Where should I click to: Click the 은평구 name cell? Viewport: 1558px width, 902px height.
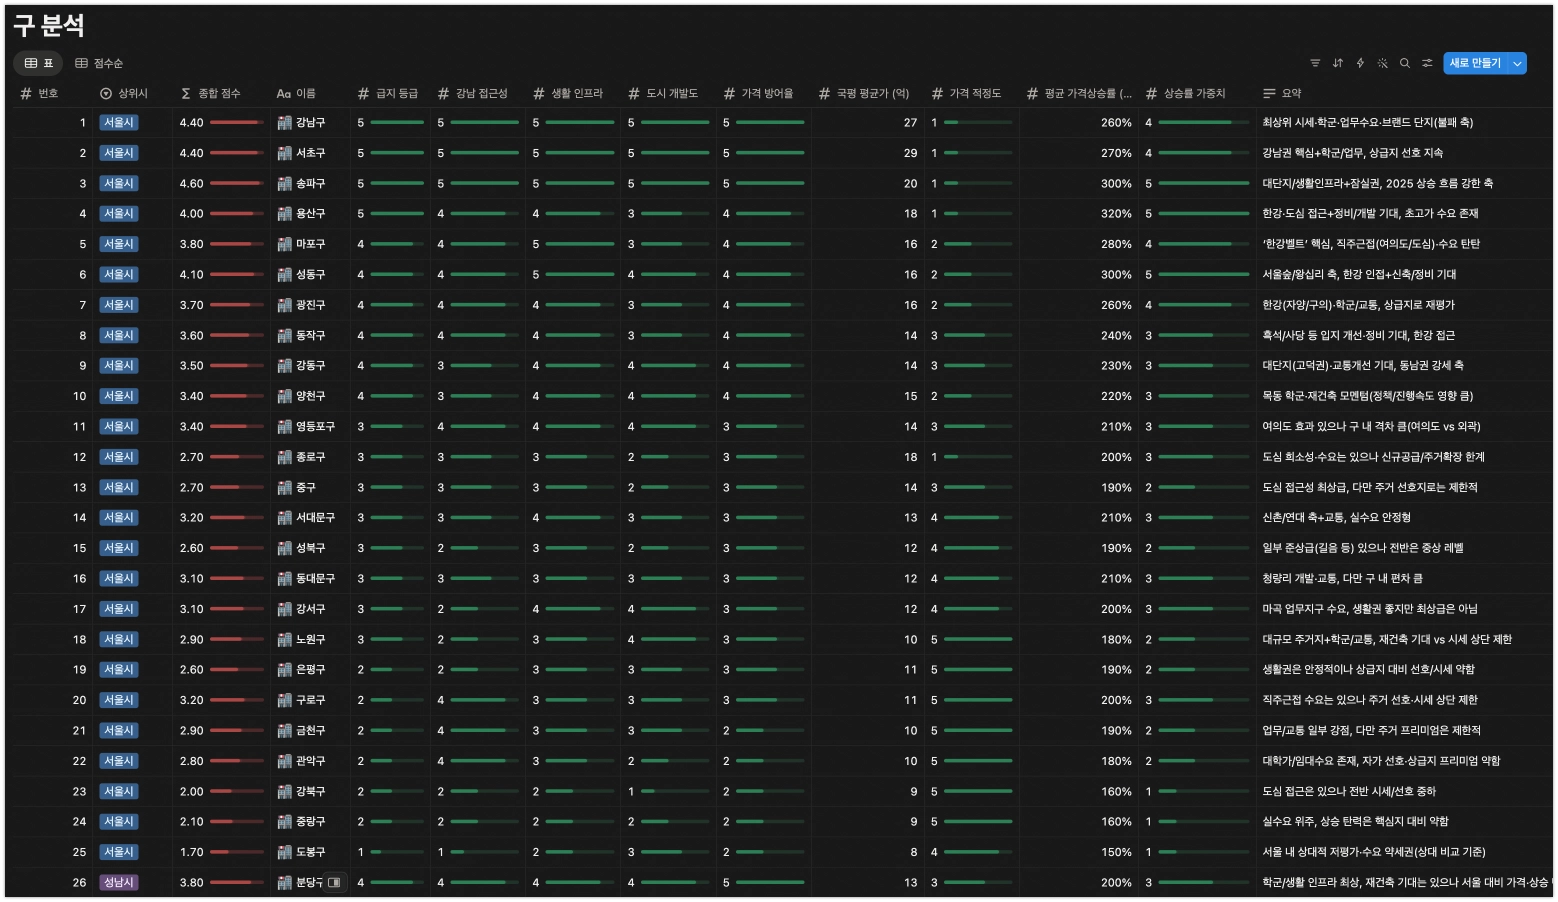click(310, 670)
